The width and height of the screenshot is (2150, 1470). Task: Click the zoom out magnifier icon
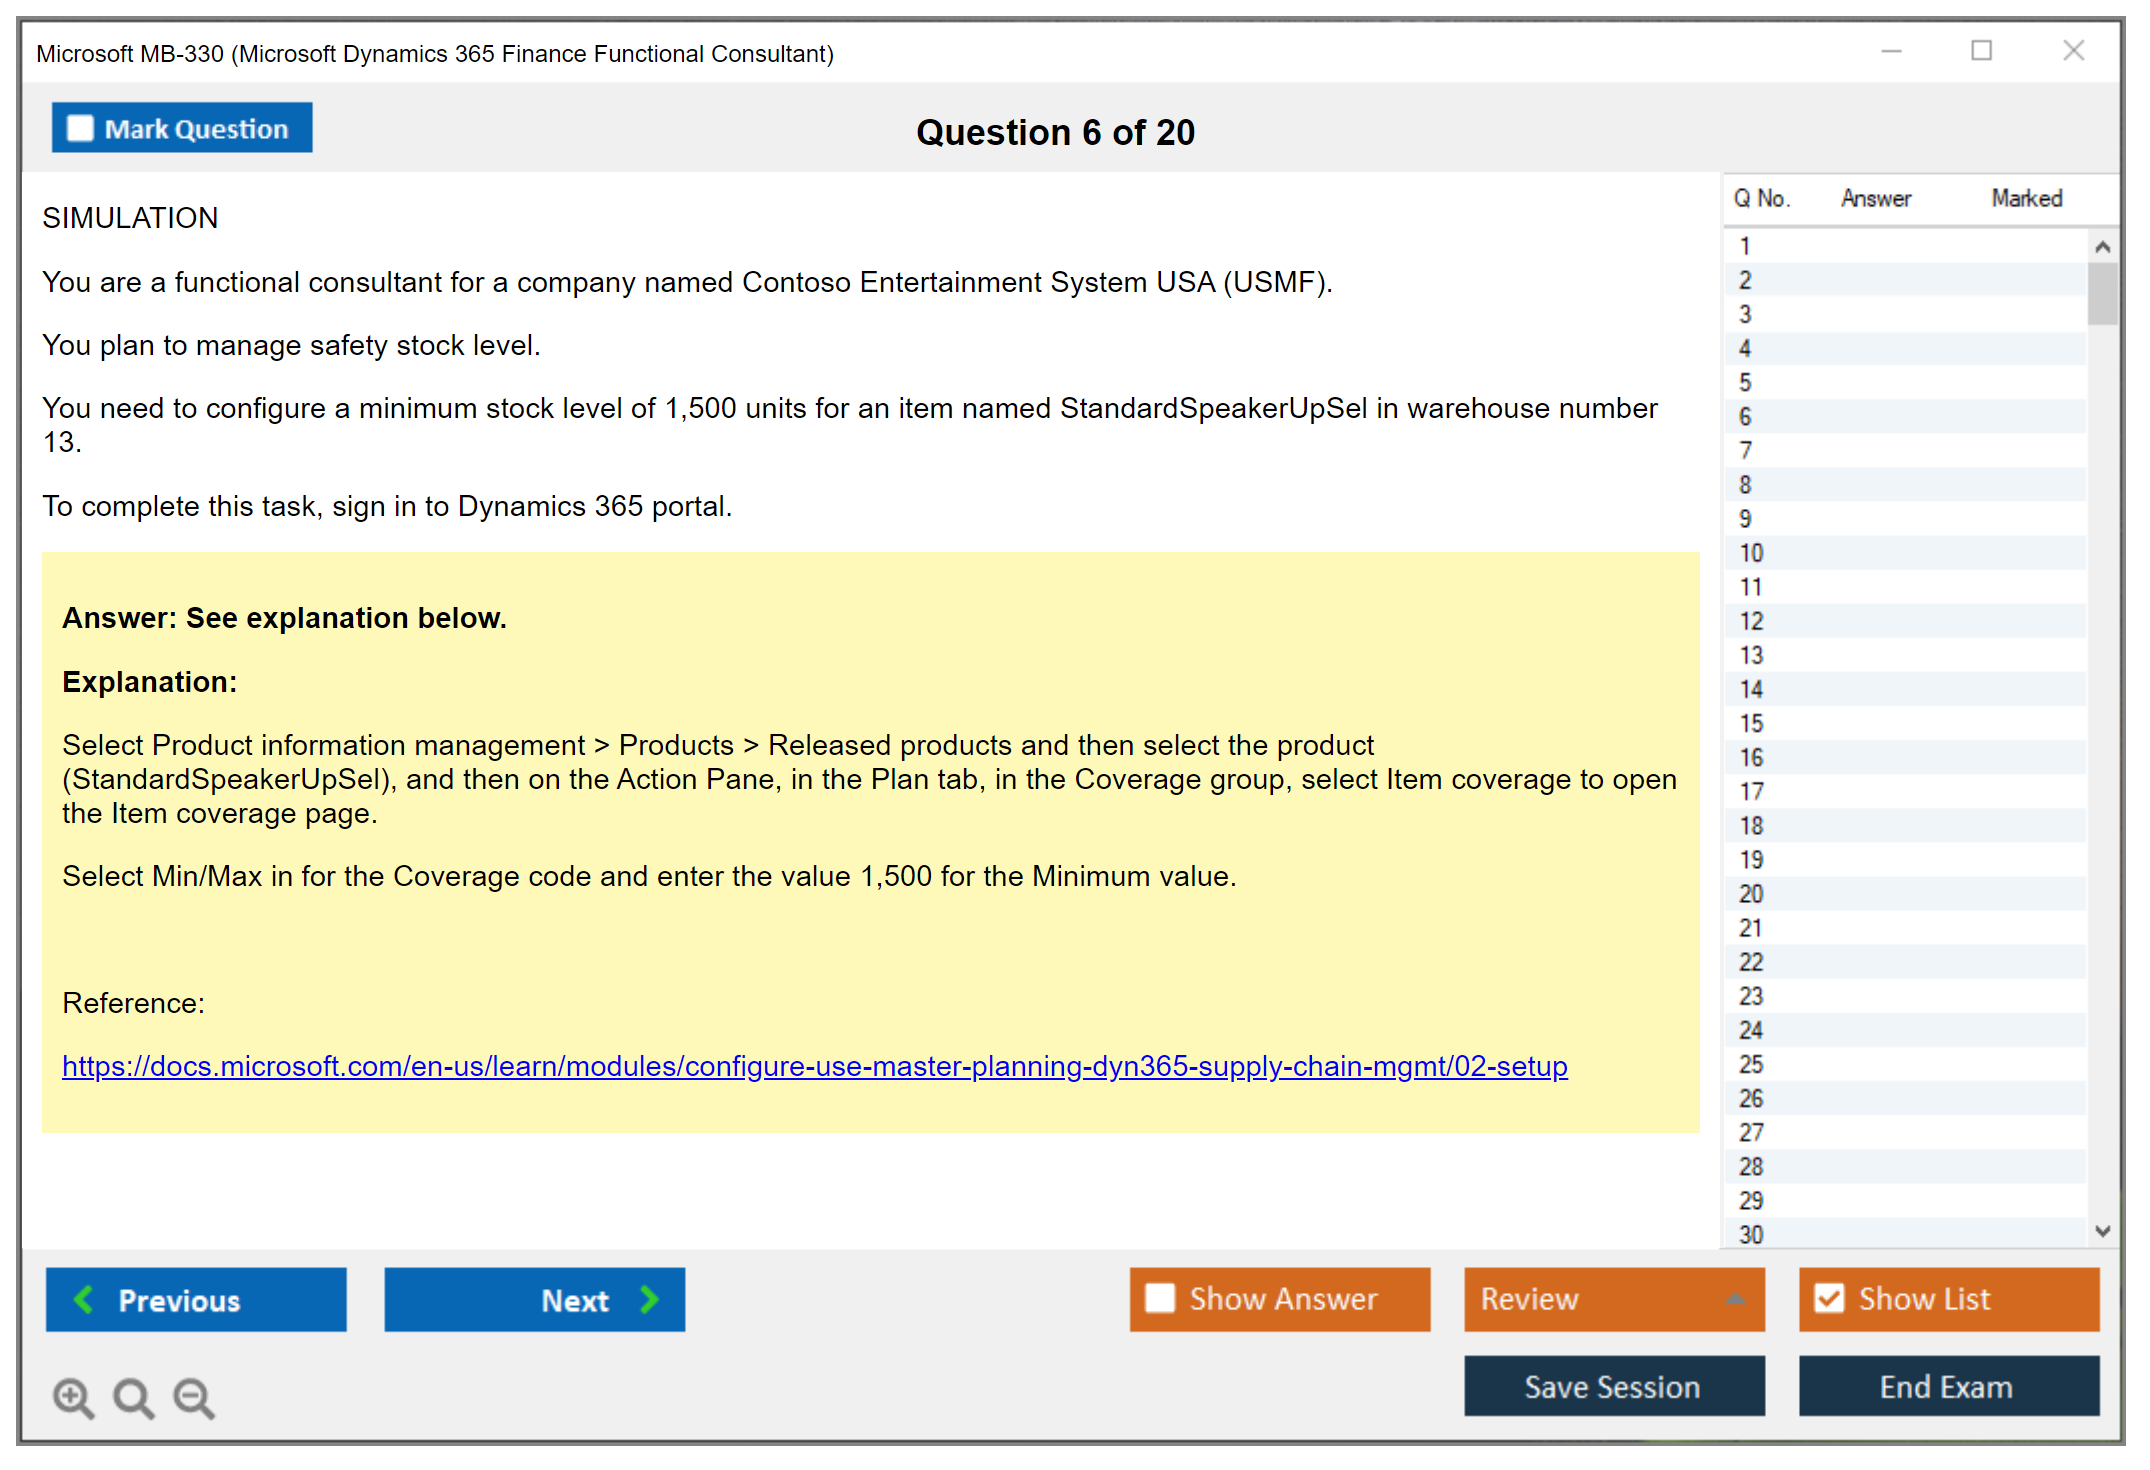[x=193, y=1397]
